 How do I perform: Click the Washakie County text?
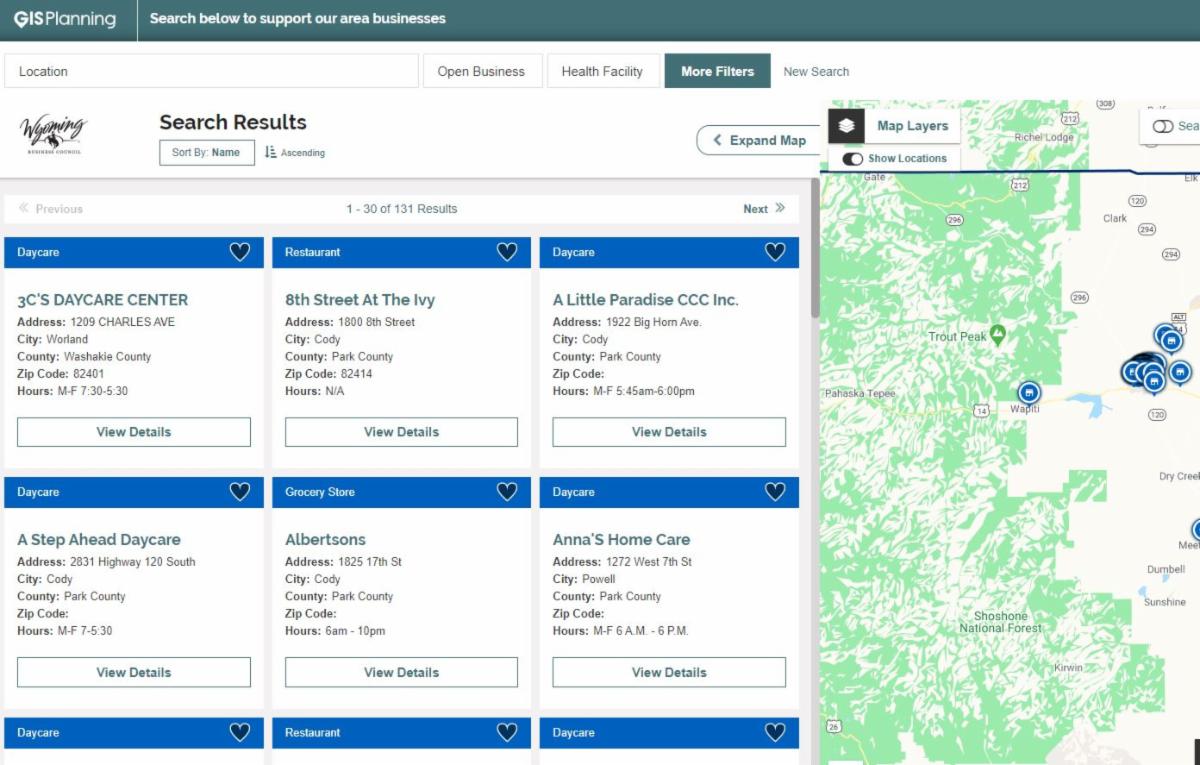(x=108, y=357)
